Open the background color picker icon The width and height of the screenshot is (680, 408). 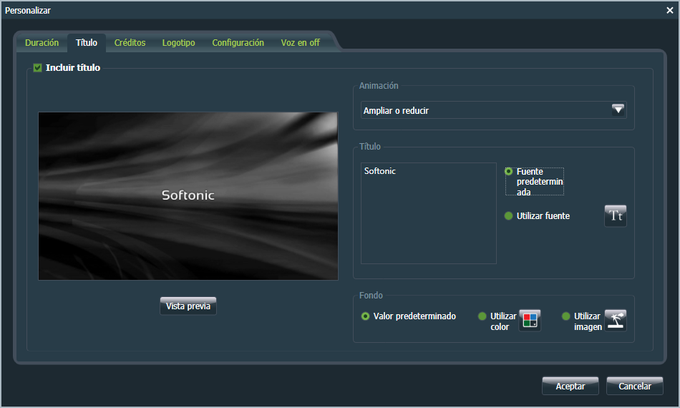coord(530,320)
